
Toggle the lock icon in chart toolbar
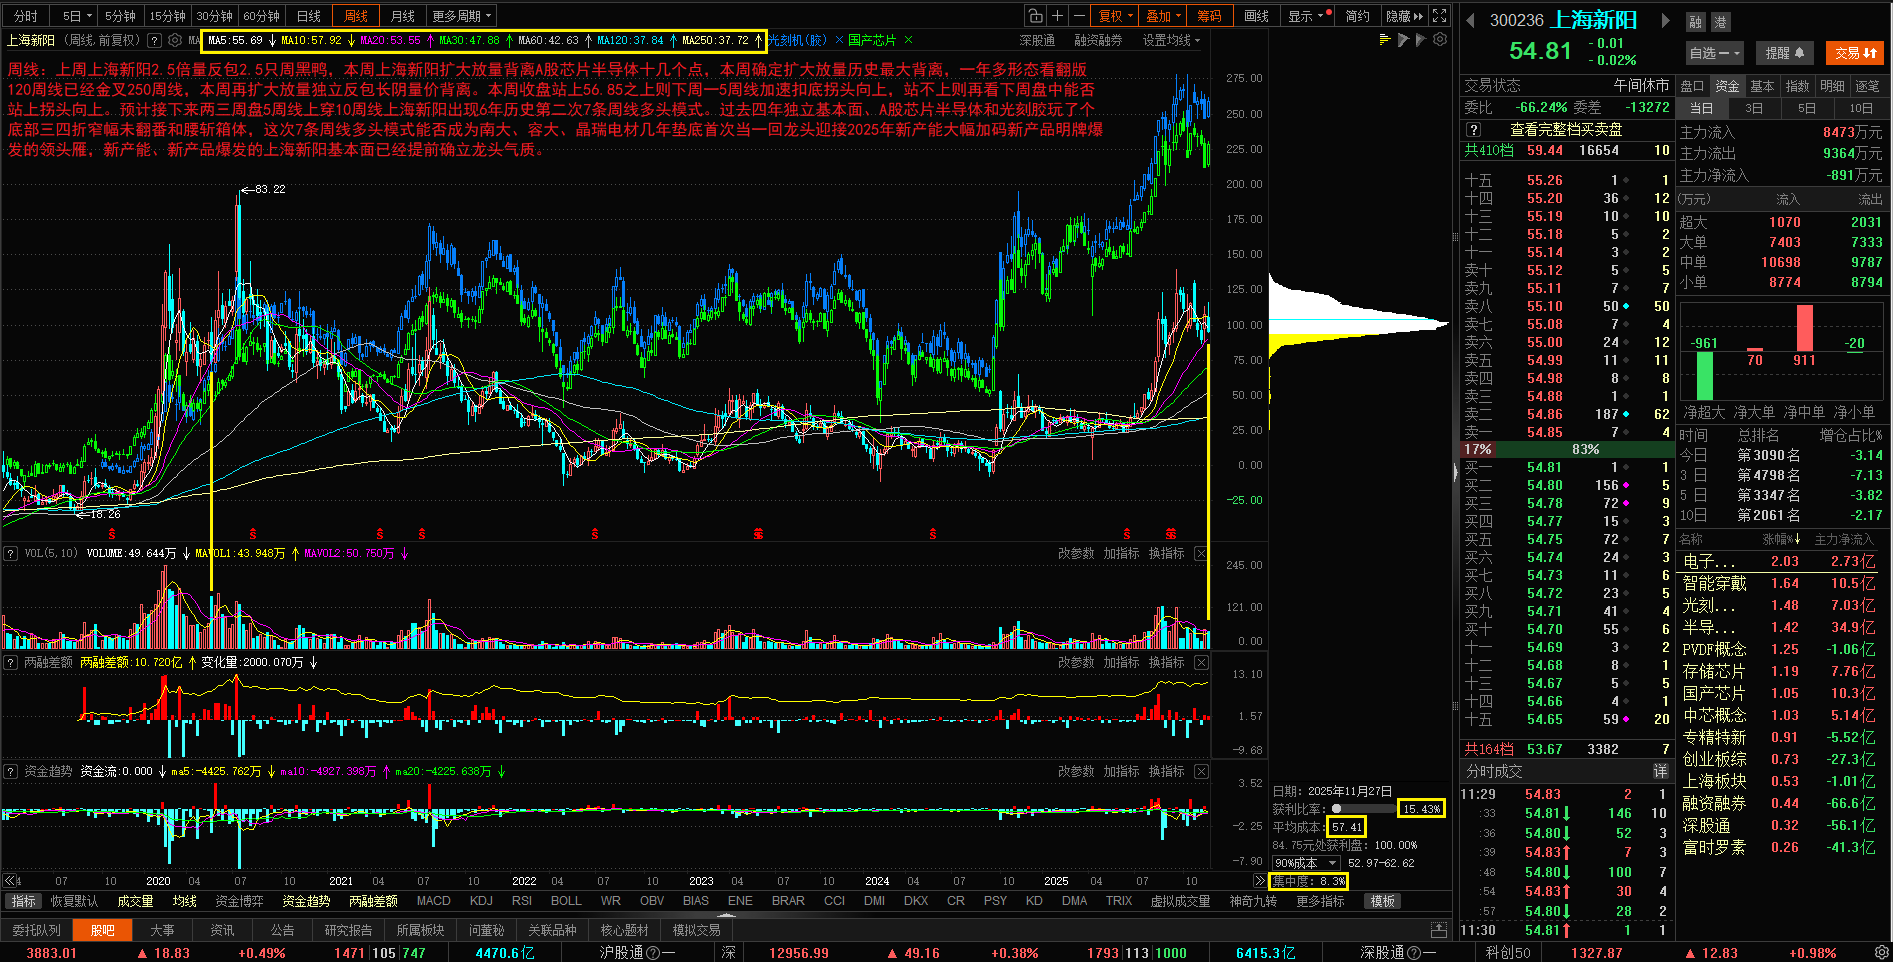1035,16
